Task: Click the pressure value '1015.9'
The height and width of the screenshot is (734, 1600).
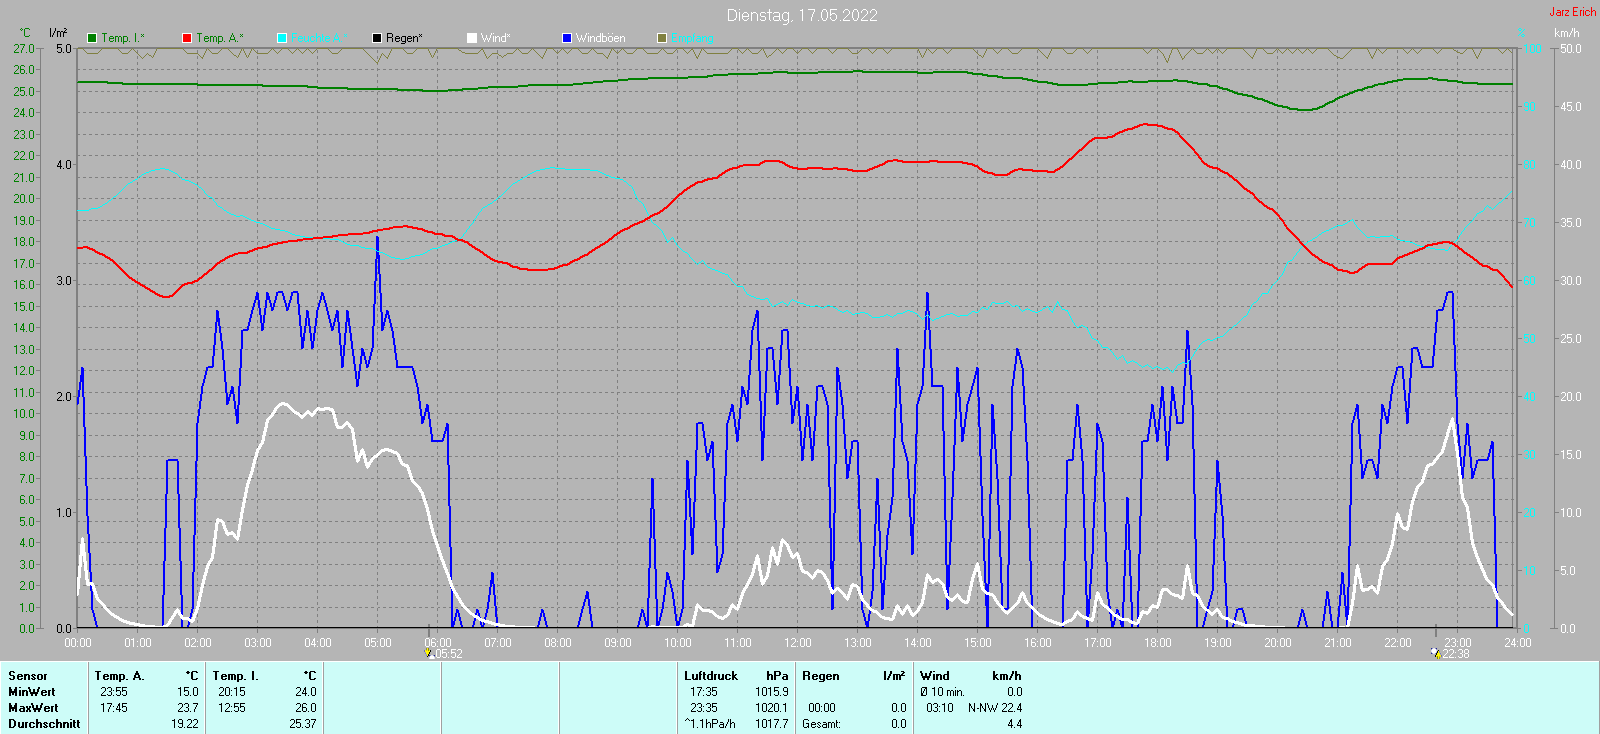Action: tap(772, 692)
